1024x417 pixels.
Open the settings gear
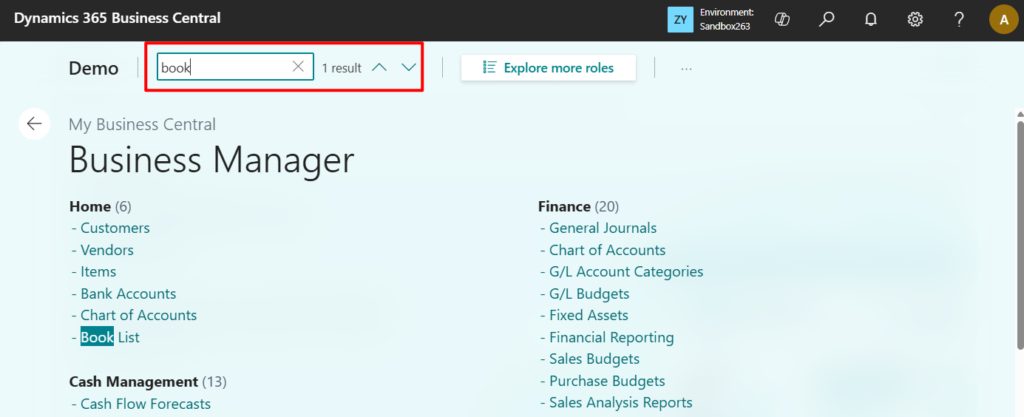(914, 19)
